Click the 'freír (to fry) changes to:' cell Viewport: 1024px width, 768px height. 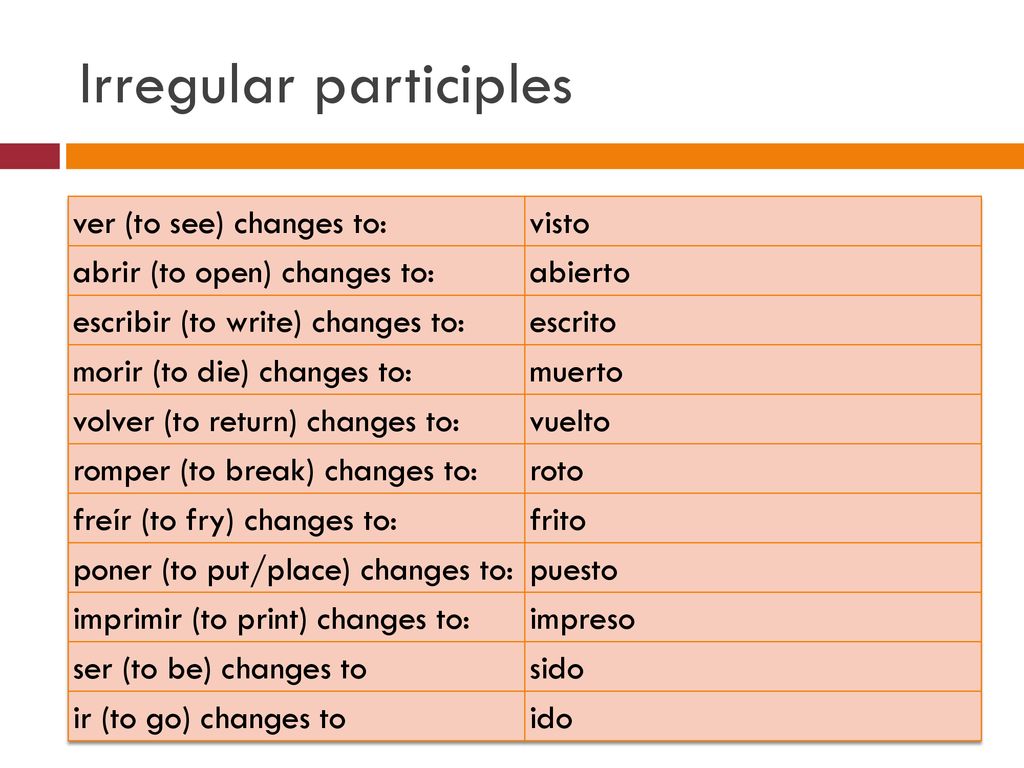[296, 519]
